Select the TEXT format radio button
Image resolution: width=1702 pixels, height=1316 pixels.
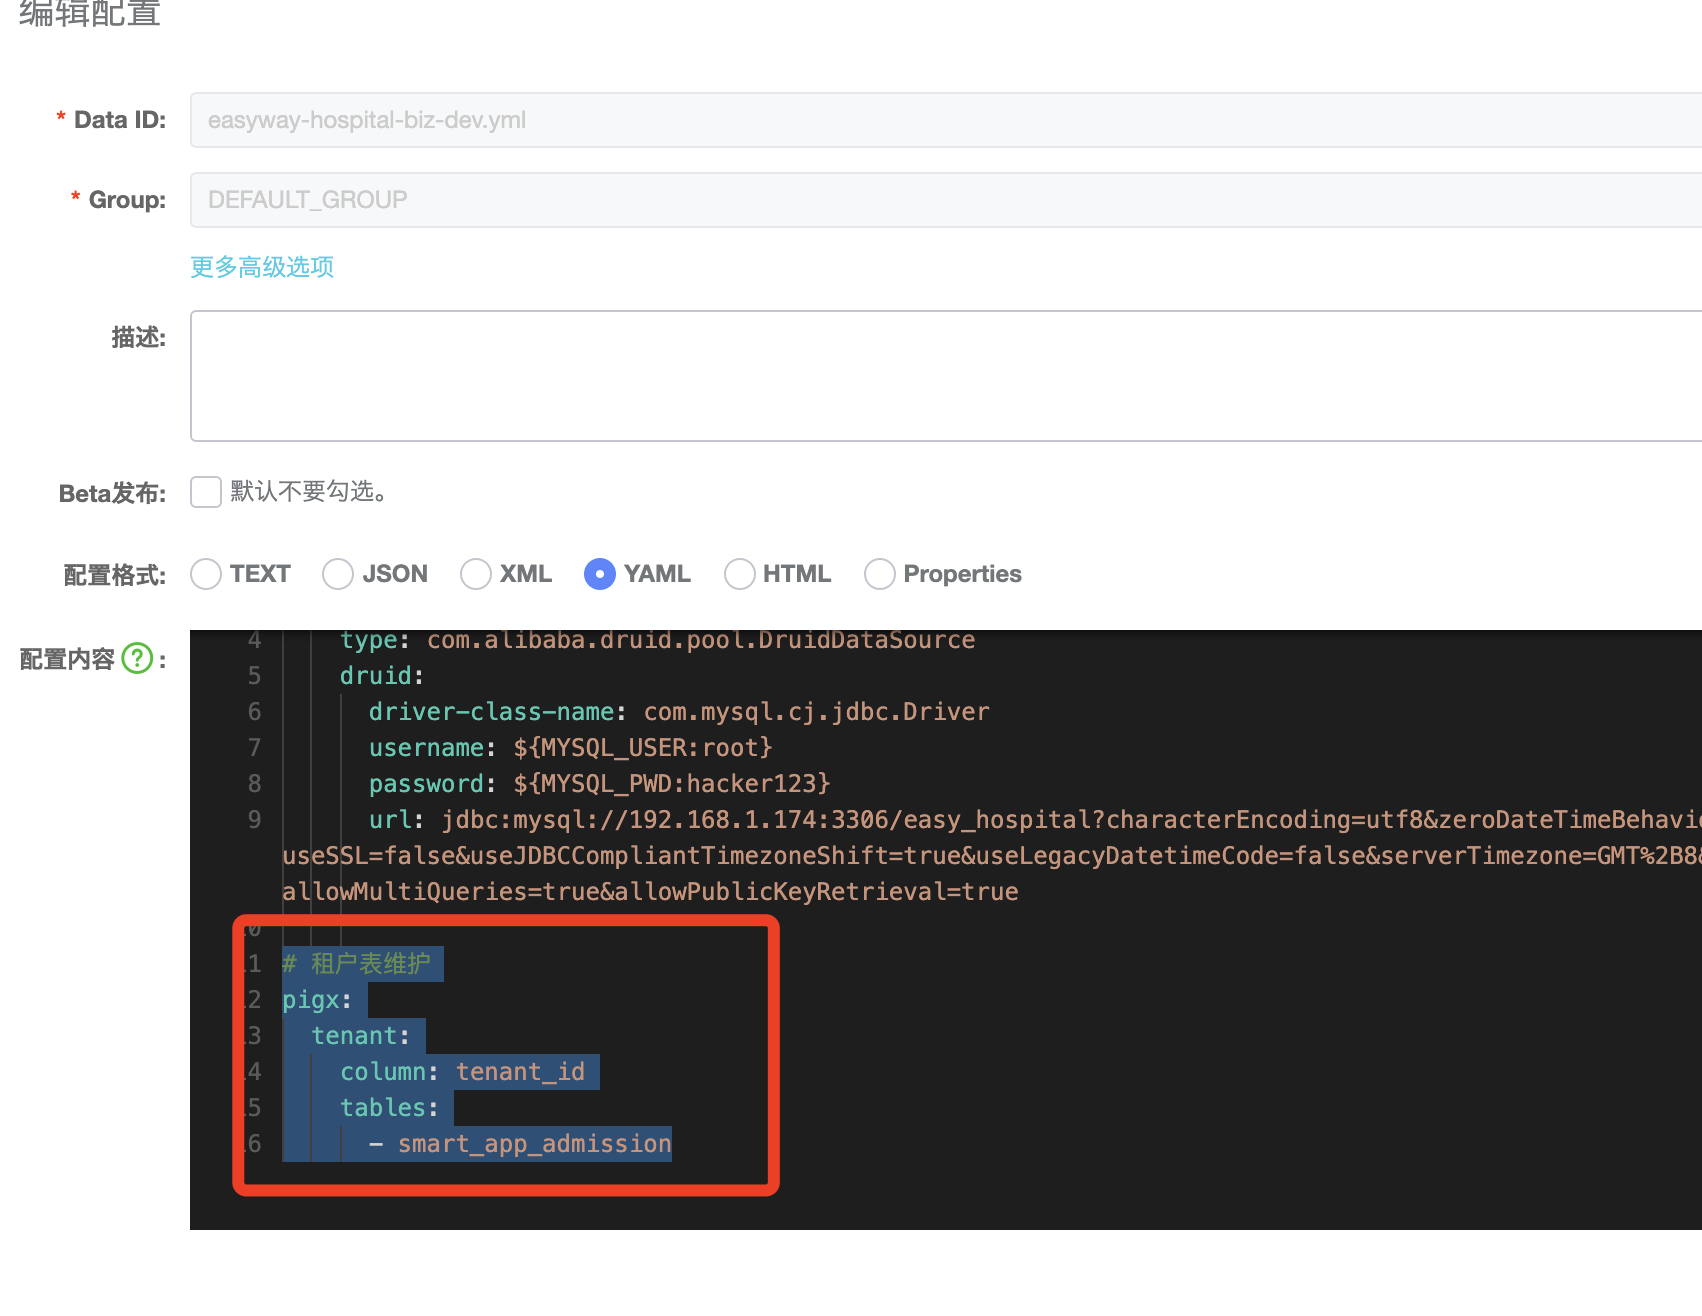click(x=206, y=574)
